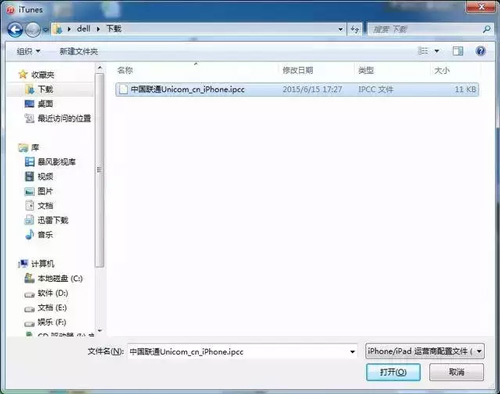
Task: Click the iTunes icon in title bar
Action: click(11, 10)
